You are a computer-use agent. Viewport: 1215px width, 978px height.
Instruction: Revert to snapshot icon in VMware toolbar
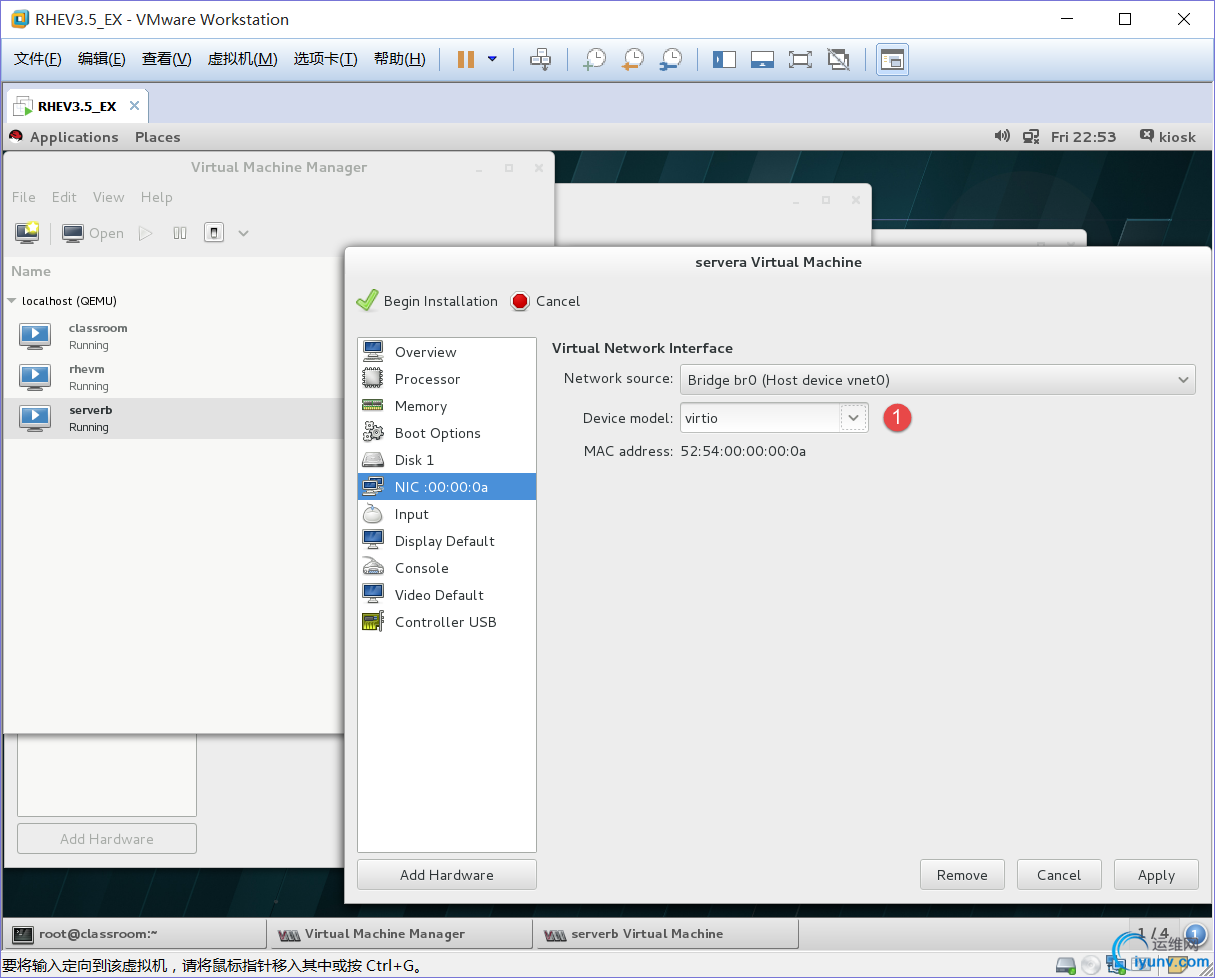pyautogui.click(x=632, y=59)
